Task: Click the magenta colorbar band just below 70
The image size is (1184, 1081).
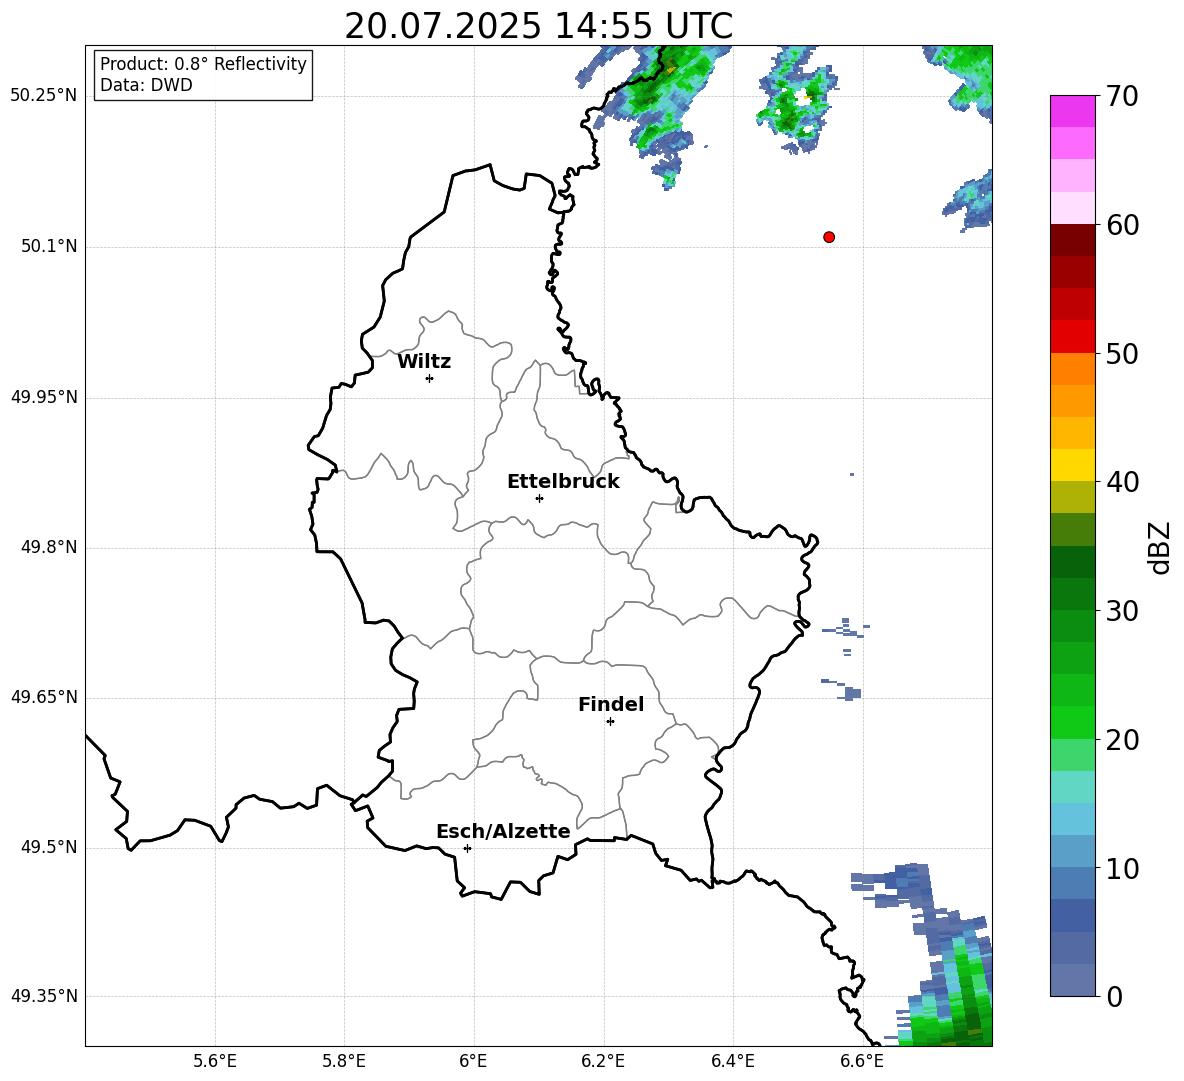Action: click(x=1072, y=112)
